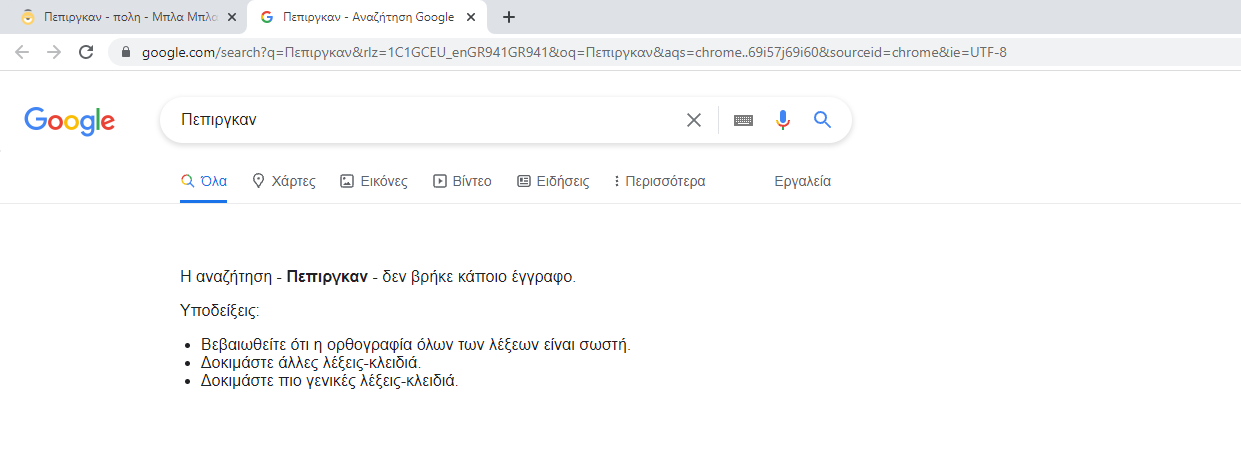Close the first Πεπιργκαν tab
1241x457 pixels.
pos(232,17)
